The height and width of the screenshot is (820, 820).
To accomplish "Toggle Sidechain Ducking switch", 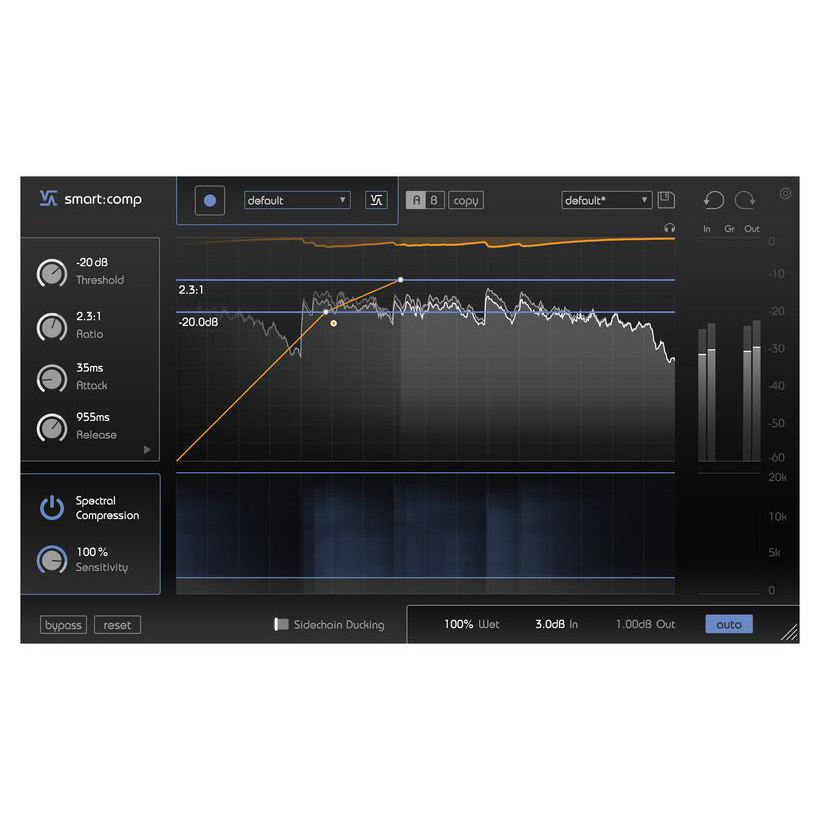I will coord(281,624).
